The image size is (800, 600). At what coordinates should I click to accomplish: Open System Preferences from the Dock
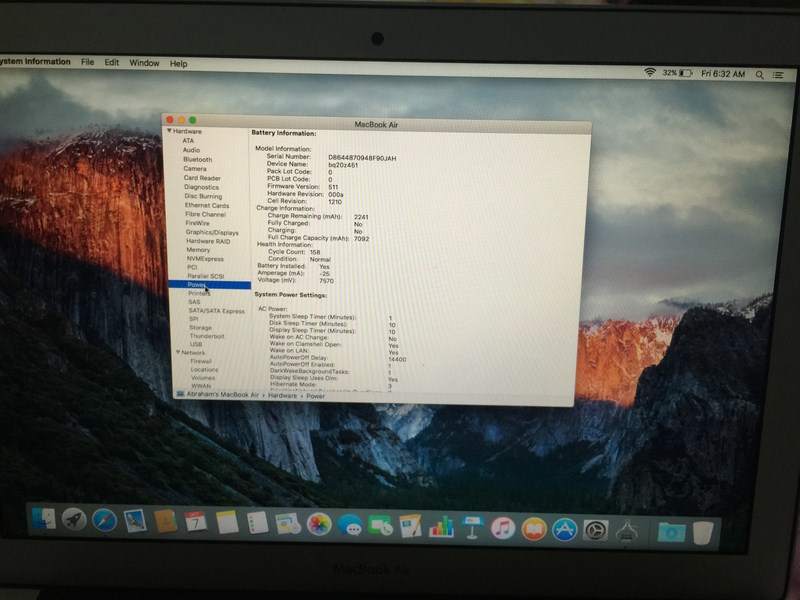[x=595, y=531]
